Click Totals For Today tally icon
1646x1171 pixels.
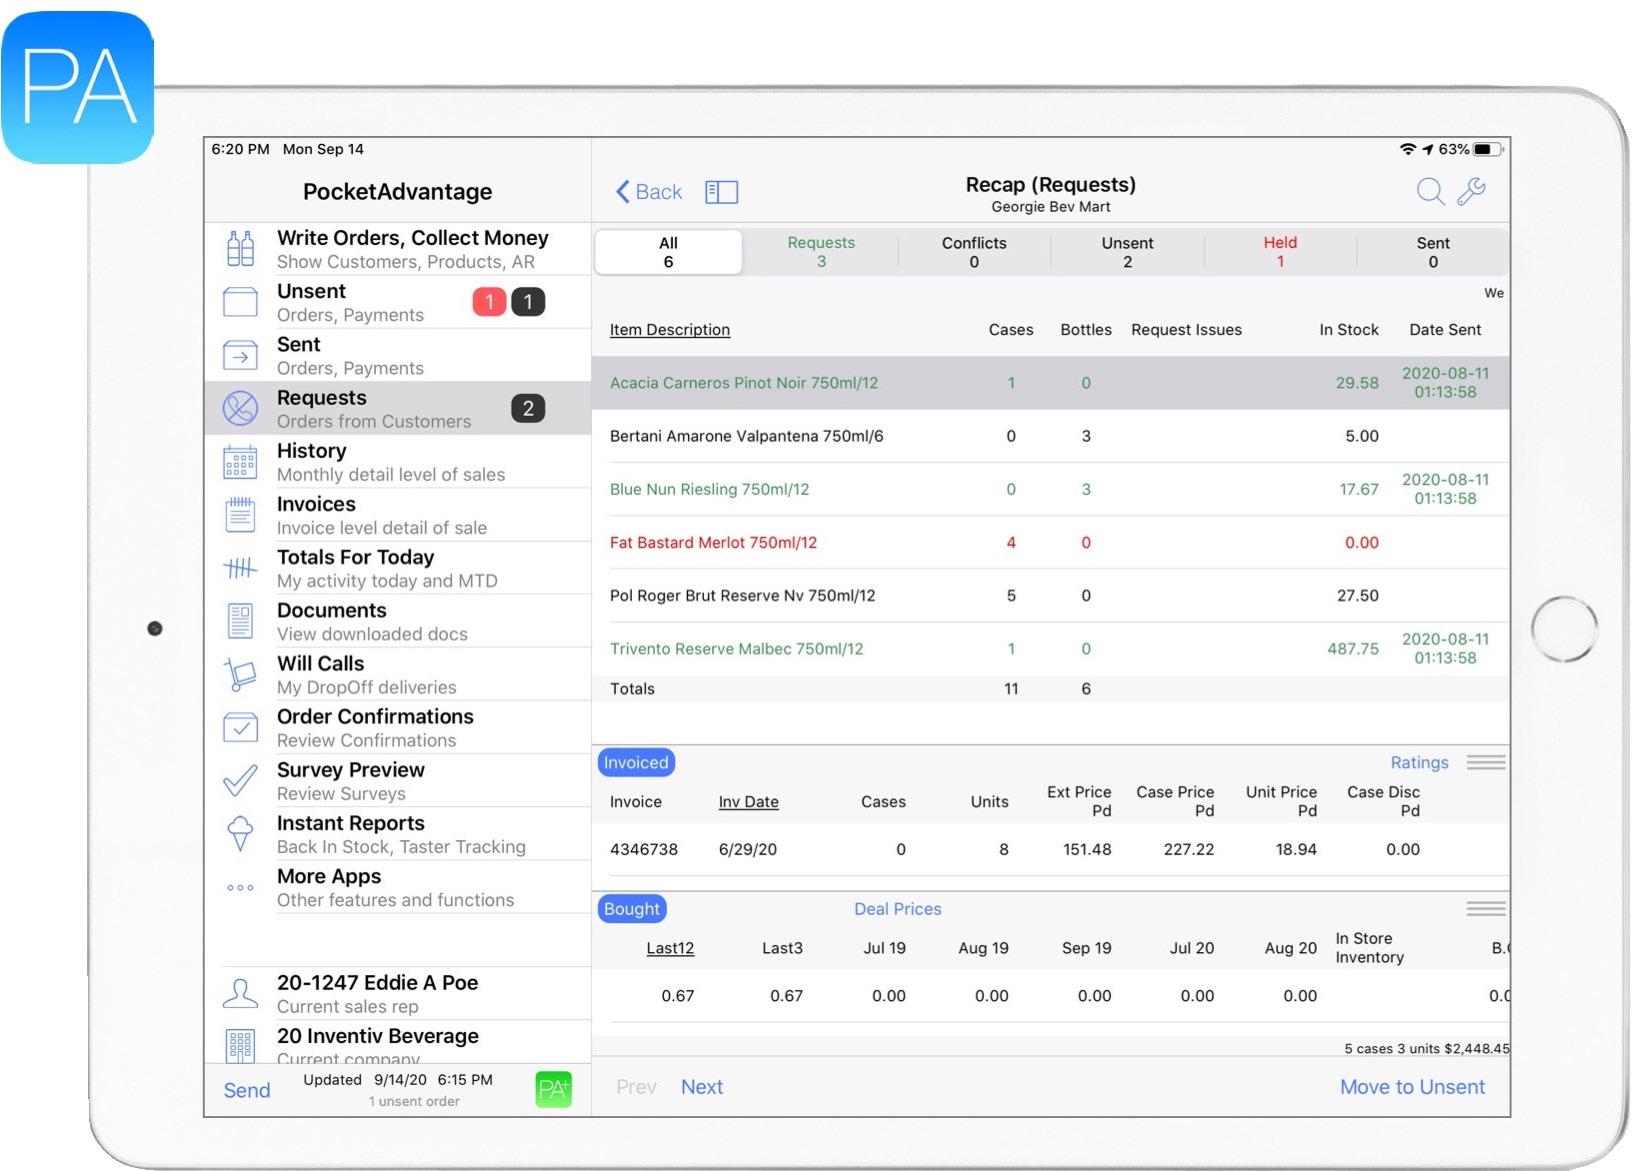(240, 568)
